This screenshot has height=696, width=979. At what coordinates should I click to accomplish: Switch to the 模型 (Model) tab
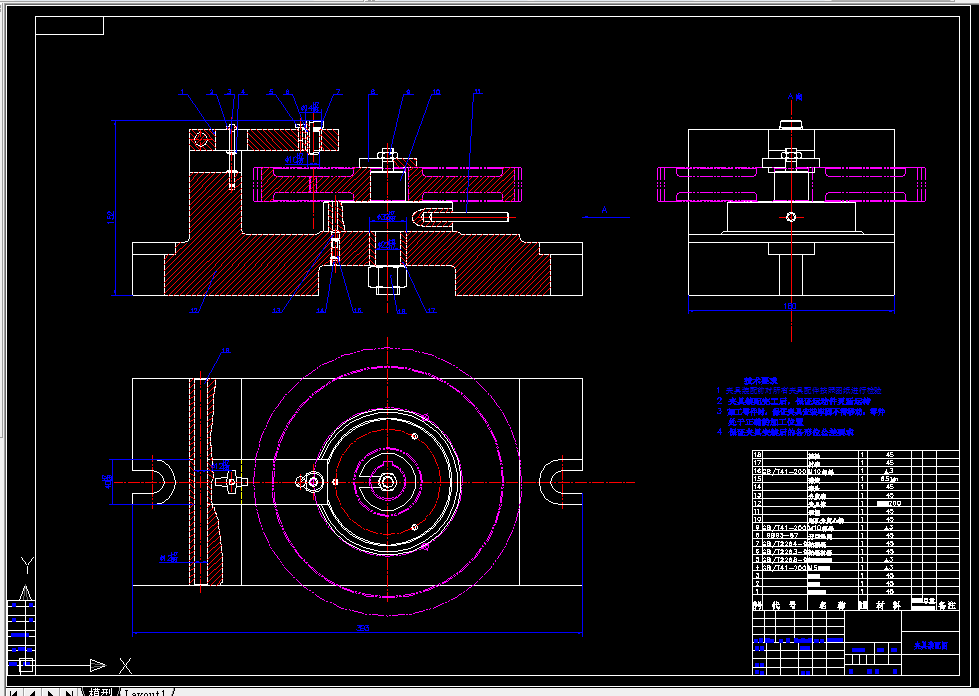(99, 692)
